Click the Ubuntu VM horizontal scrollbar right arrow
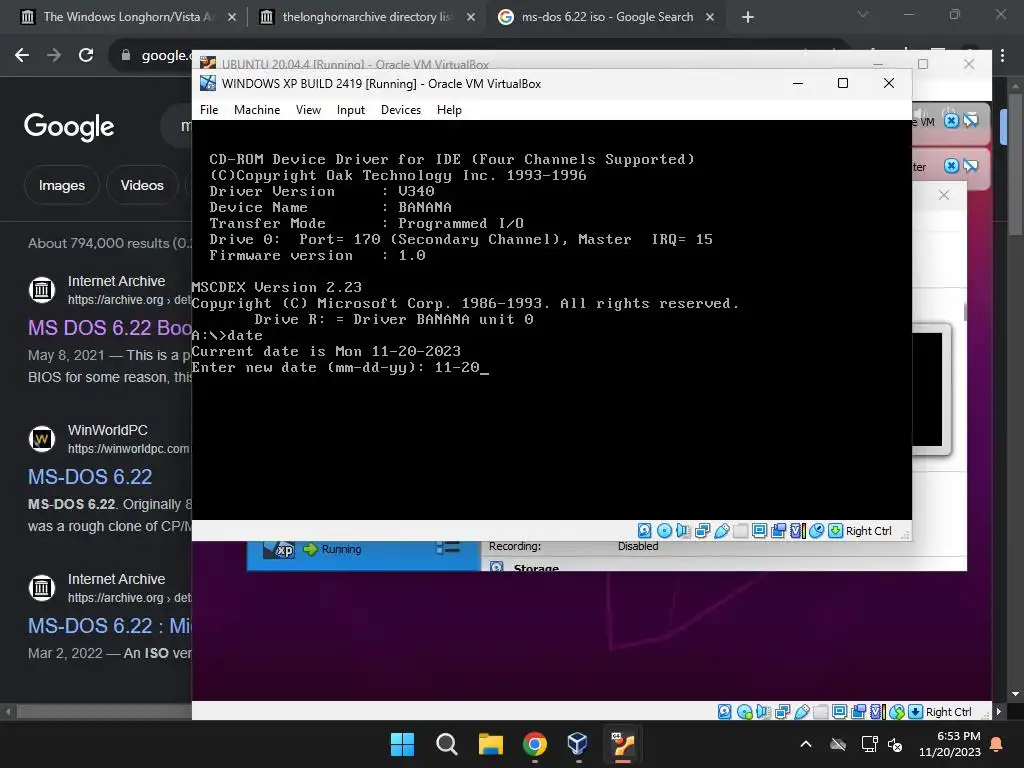The height and width of the screenshot is (768, 1024). [998, 712]
